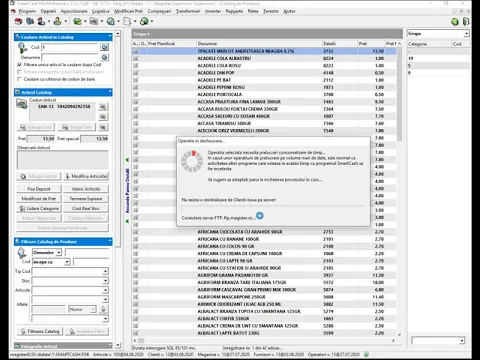This screenshot has width=480, height=360.
Task: Click the search icon beside the Denumire field
Action: tap(104, 57)
